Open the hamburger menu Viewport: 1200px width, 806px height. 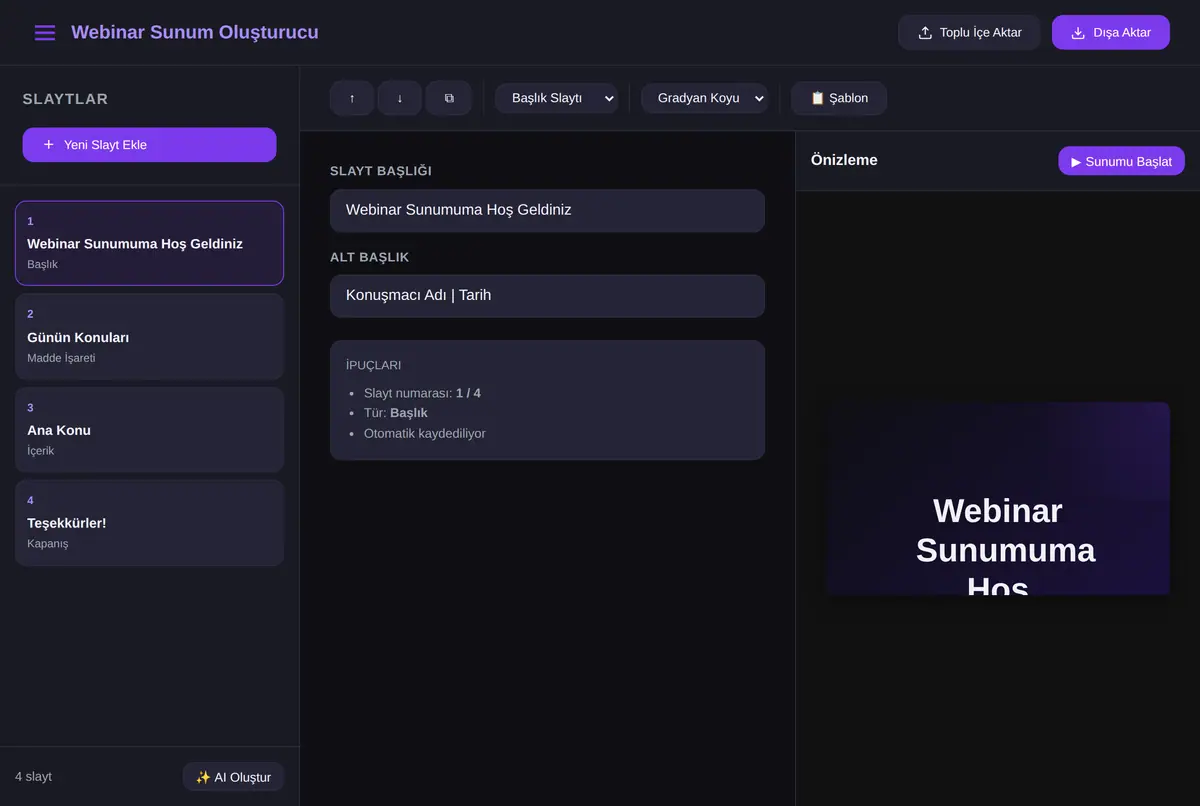[45, 33]
